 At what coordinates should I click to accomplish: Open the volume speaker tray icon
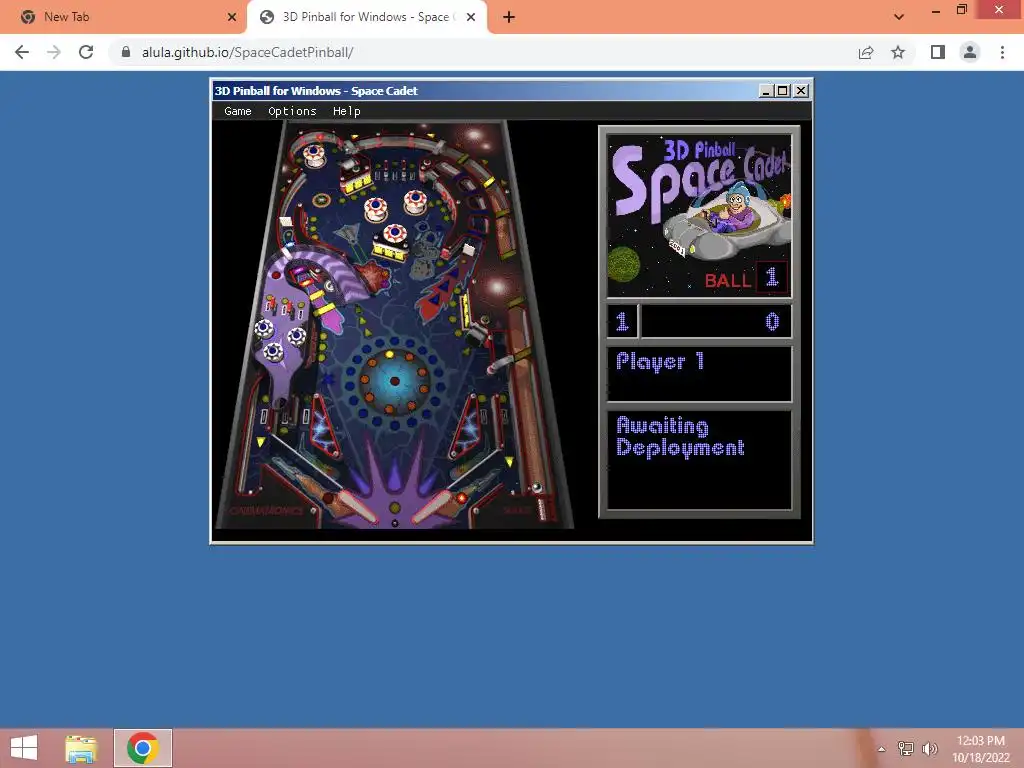point(929,749)
